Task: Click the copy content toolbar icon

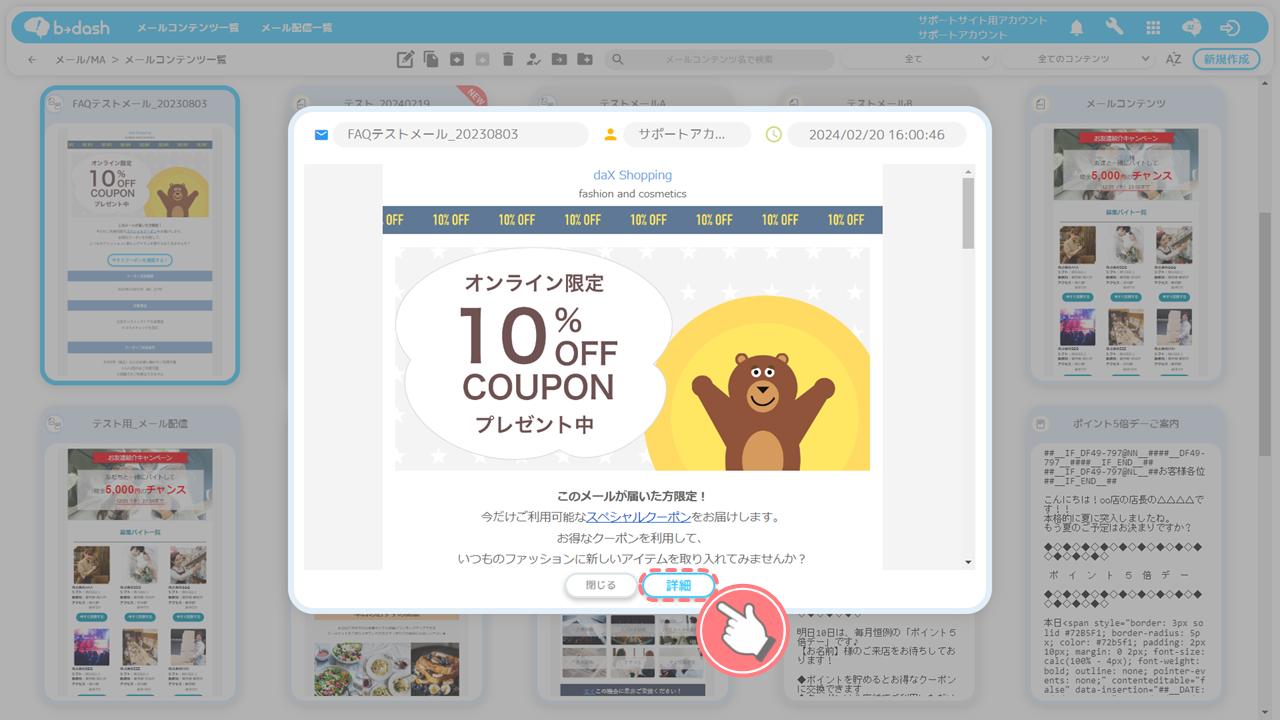Action: pos(431,60)
